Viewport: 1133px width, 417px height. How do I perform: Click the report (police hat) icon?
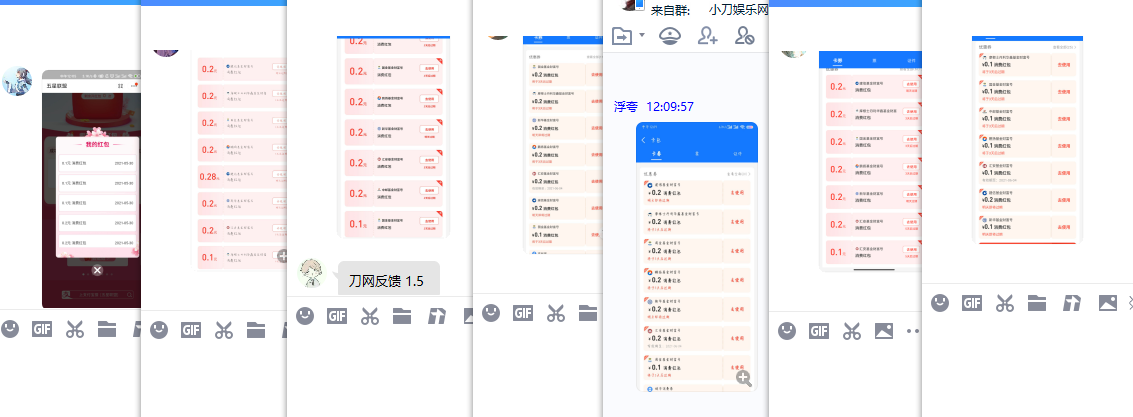[670, 35]
